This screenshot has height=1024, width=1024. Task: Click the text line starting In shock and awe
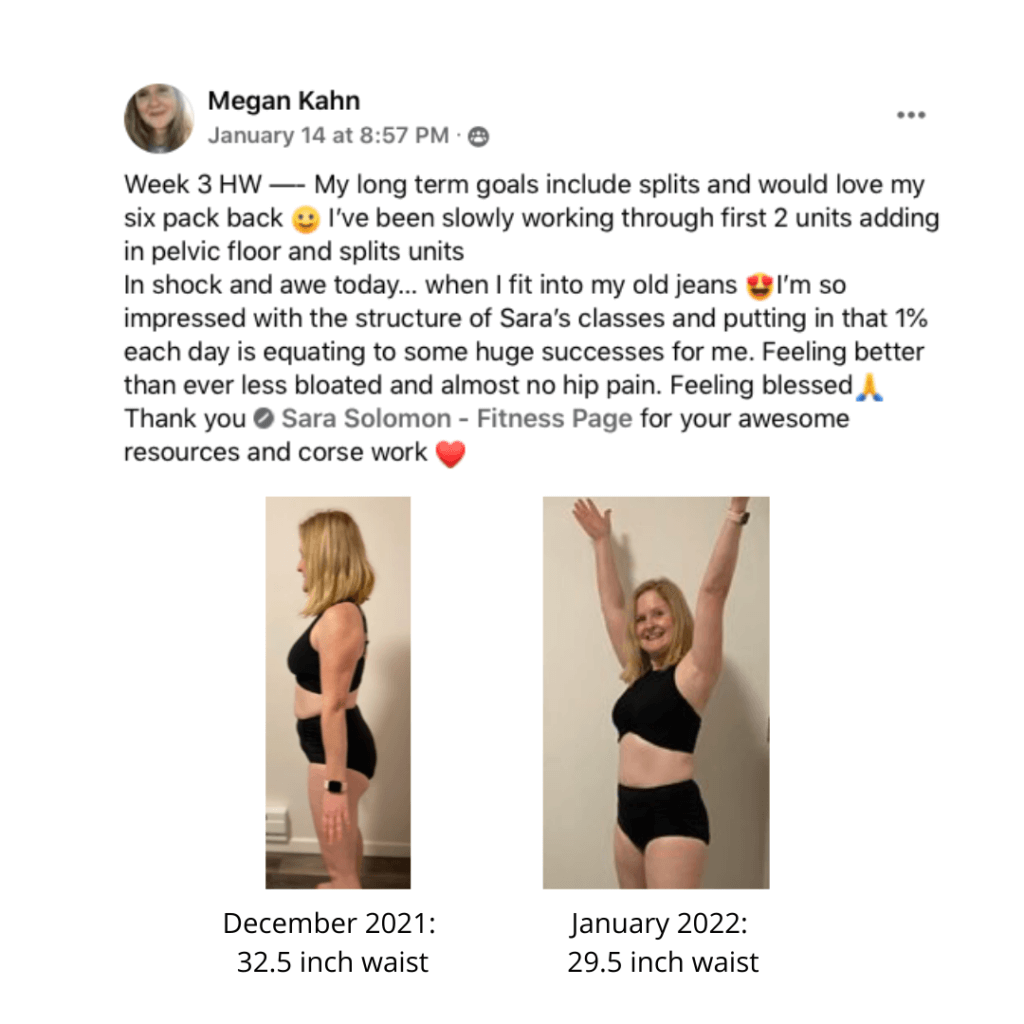pyautogui.click(x=485, y=285)
